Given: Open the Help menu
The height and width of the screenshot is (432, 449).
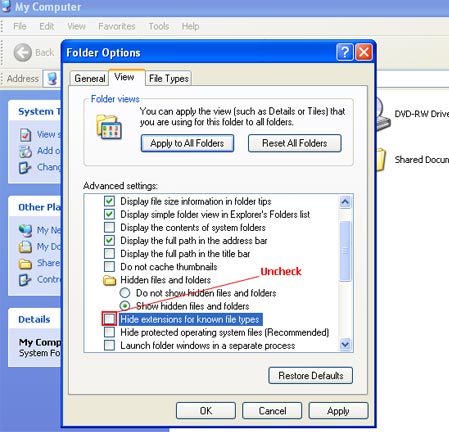Looking at the screenshot, I should [190, 26].
